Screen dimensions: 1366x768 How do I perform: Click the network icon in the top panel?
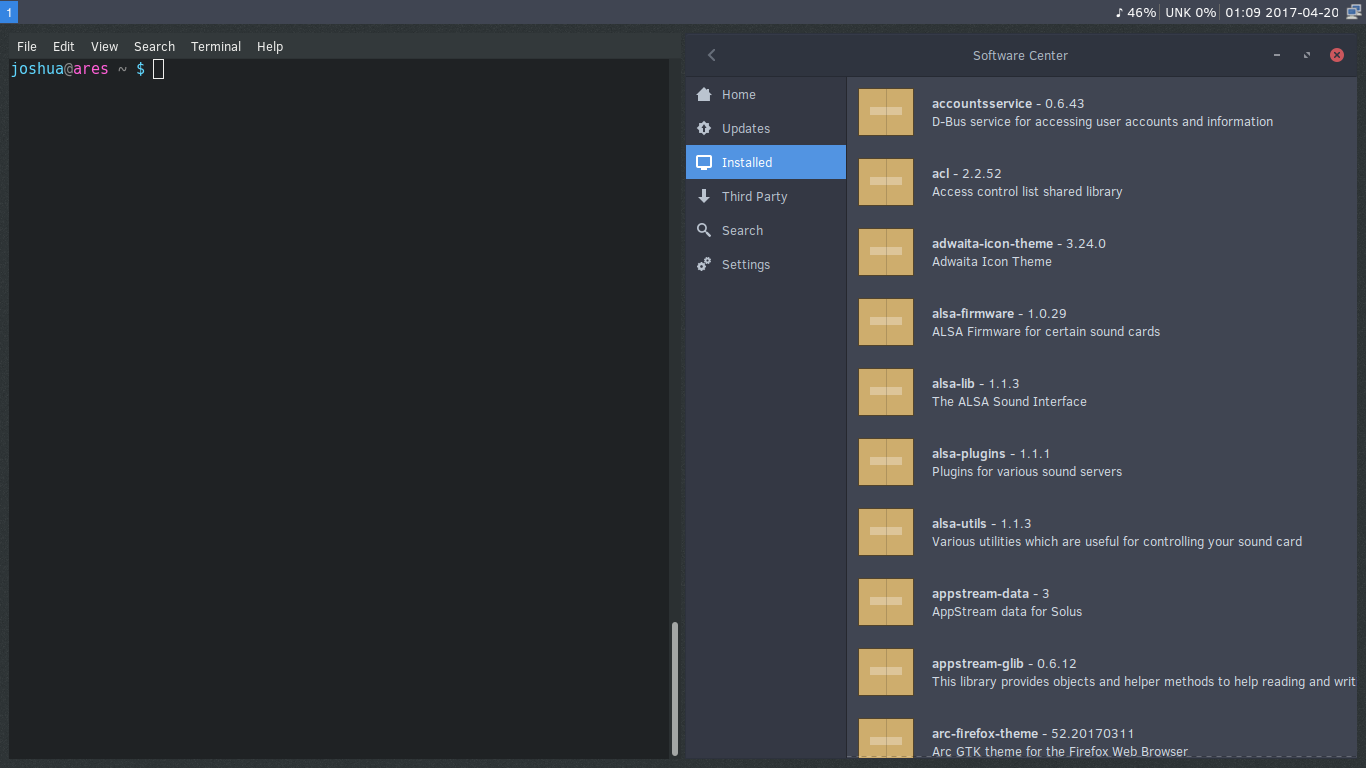tap(1353, 12)
